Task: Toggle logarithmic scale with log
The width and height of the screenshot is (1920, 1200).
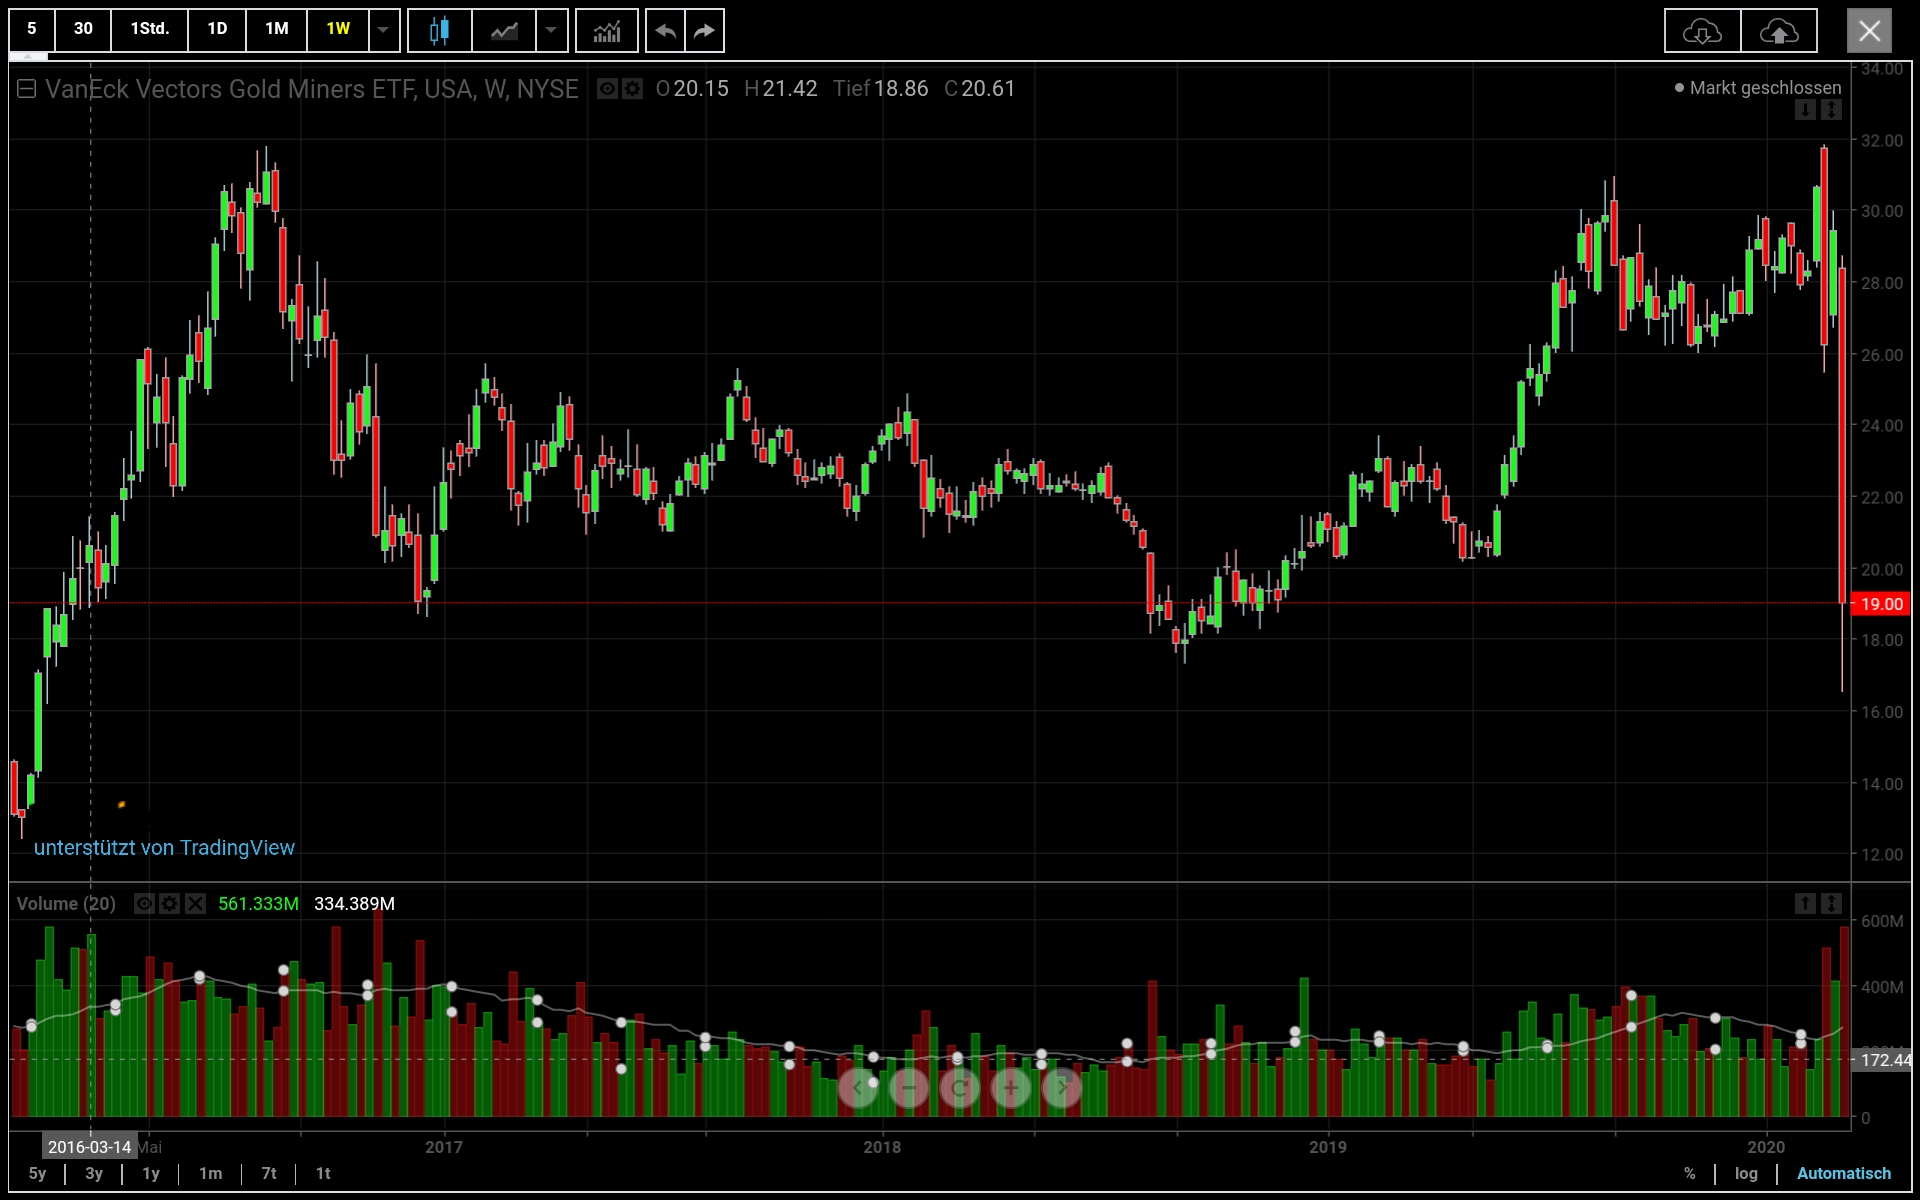Action: pos(1746,1174)
